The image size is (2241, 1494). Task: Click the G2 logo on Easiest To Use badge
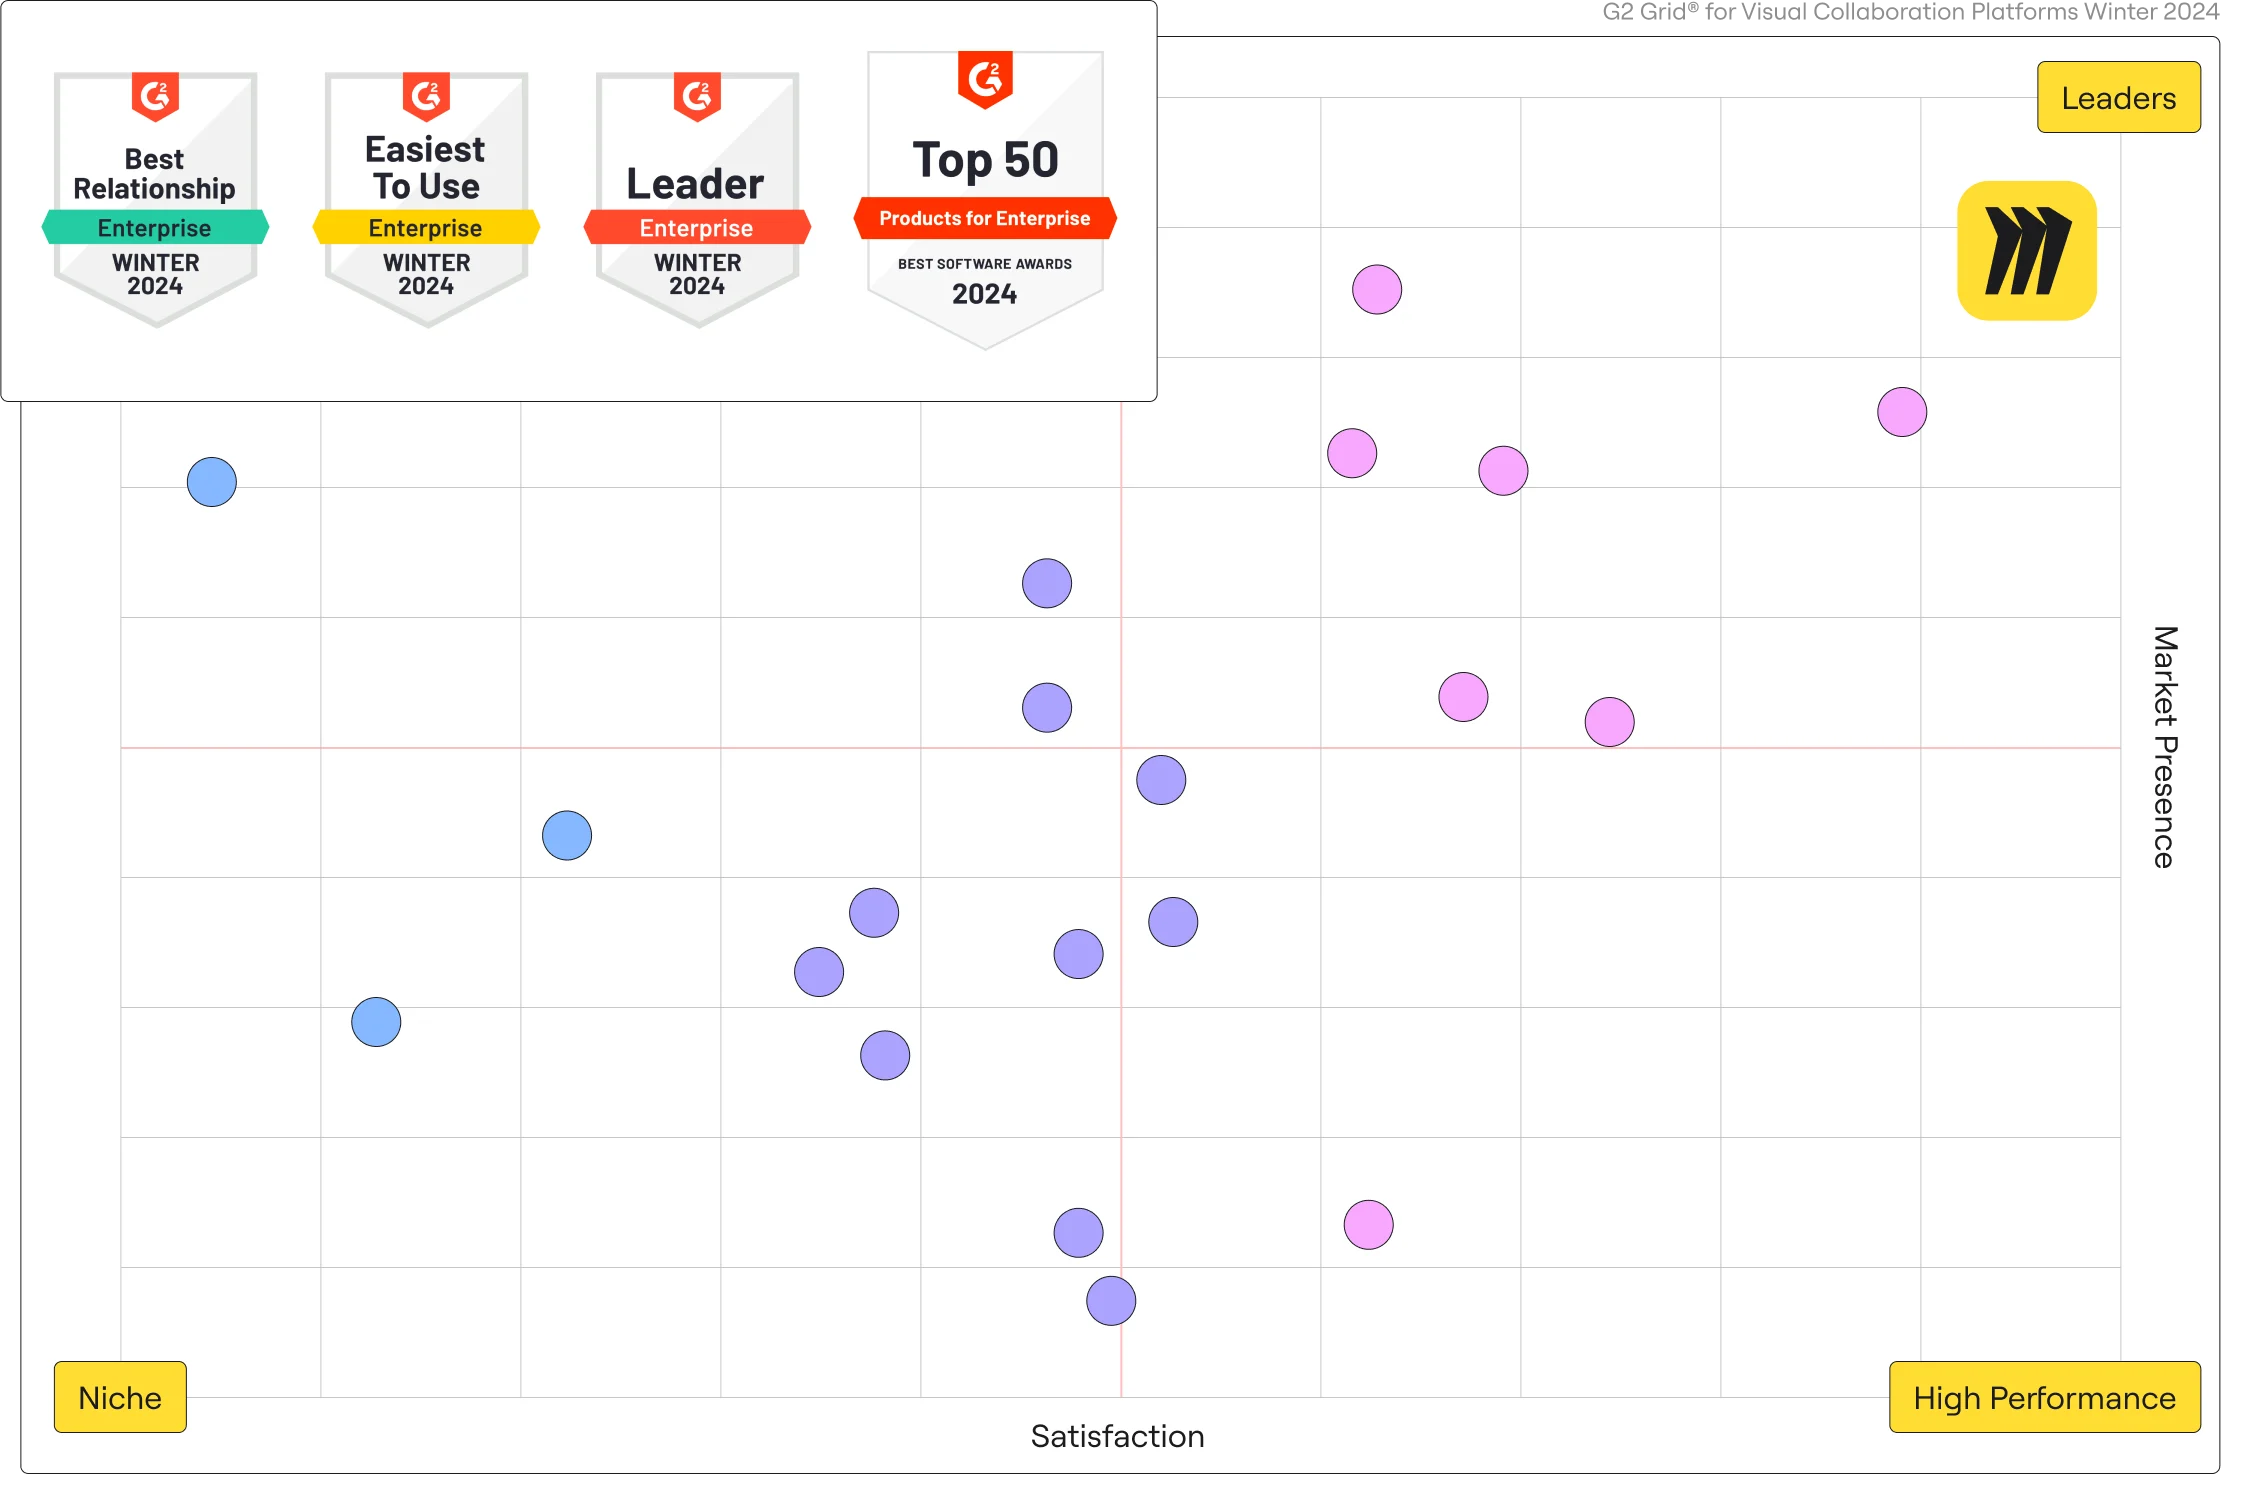click(426, 96)
